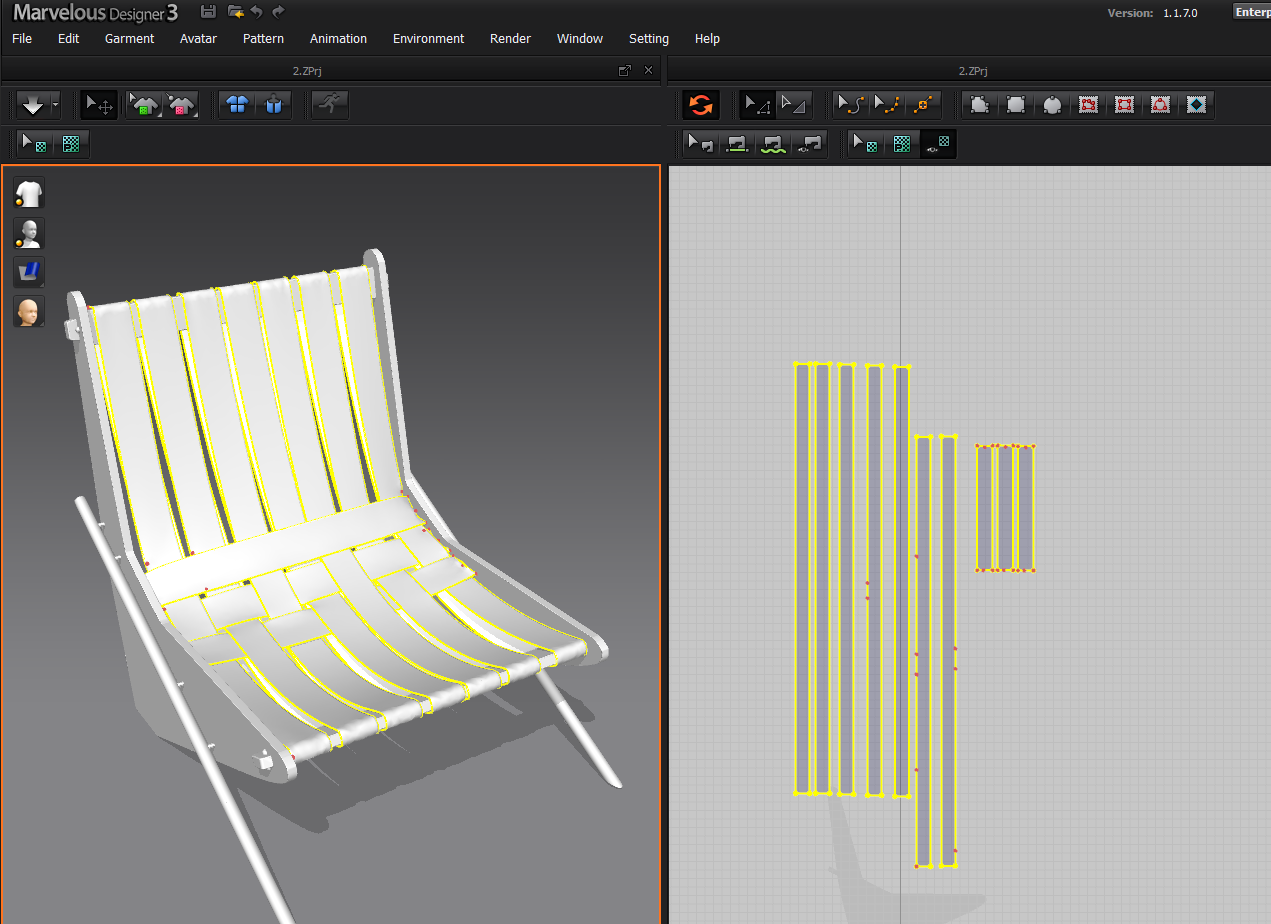
Task: Select the Edit Curvature tool
Action: pos(850,105)
